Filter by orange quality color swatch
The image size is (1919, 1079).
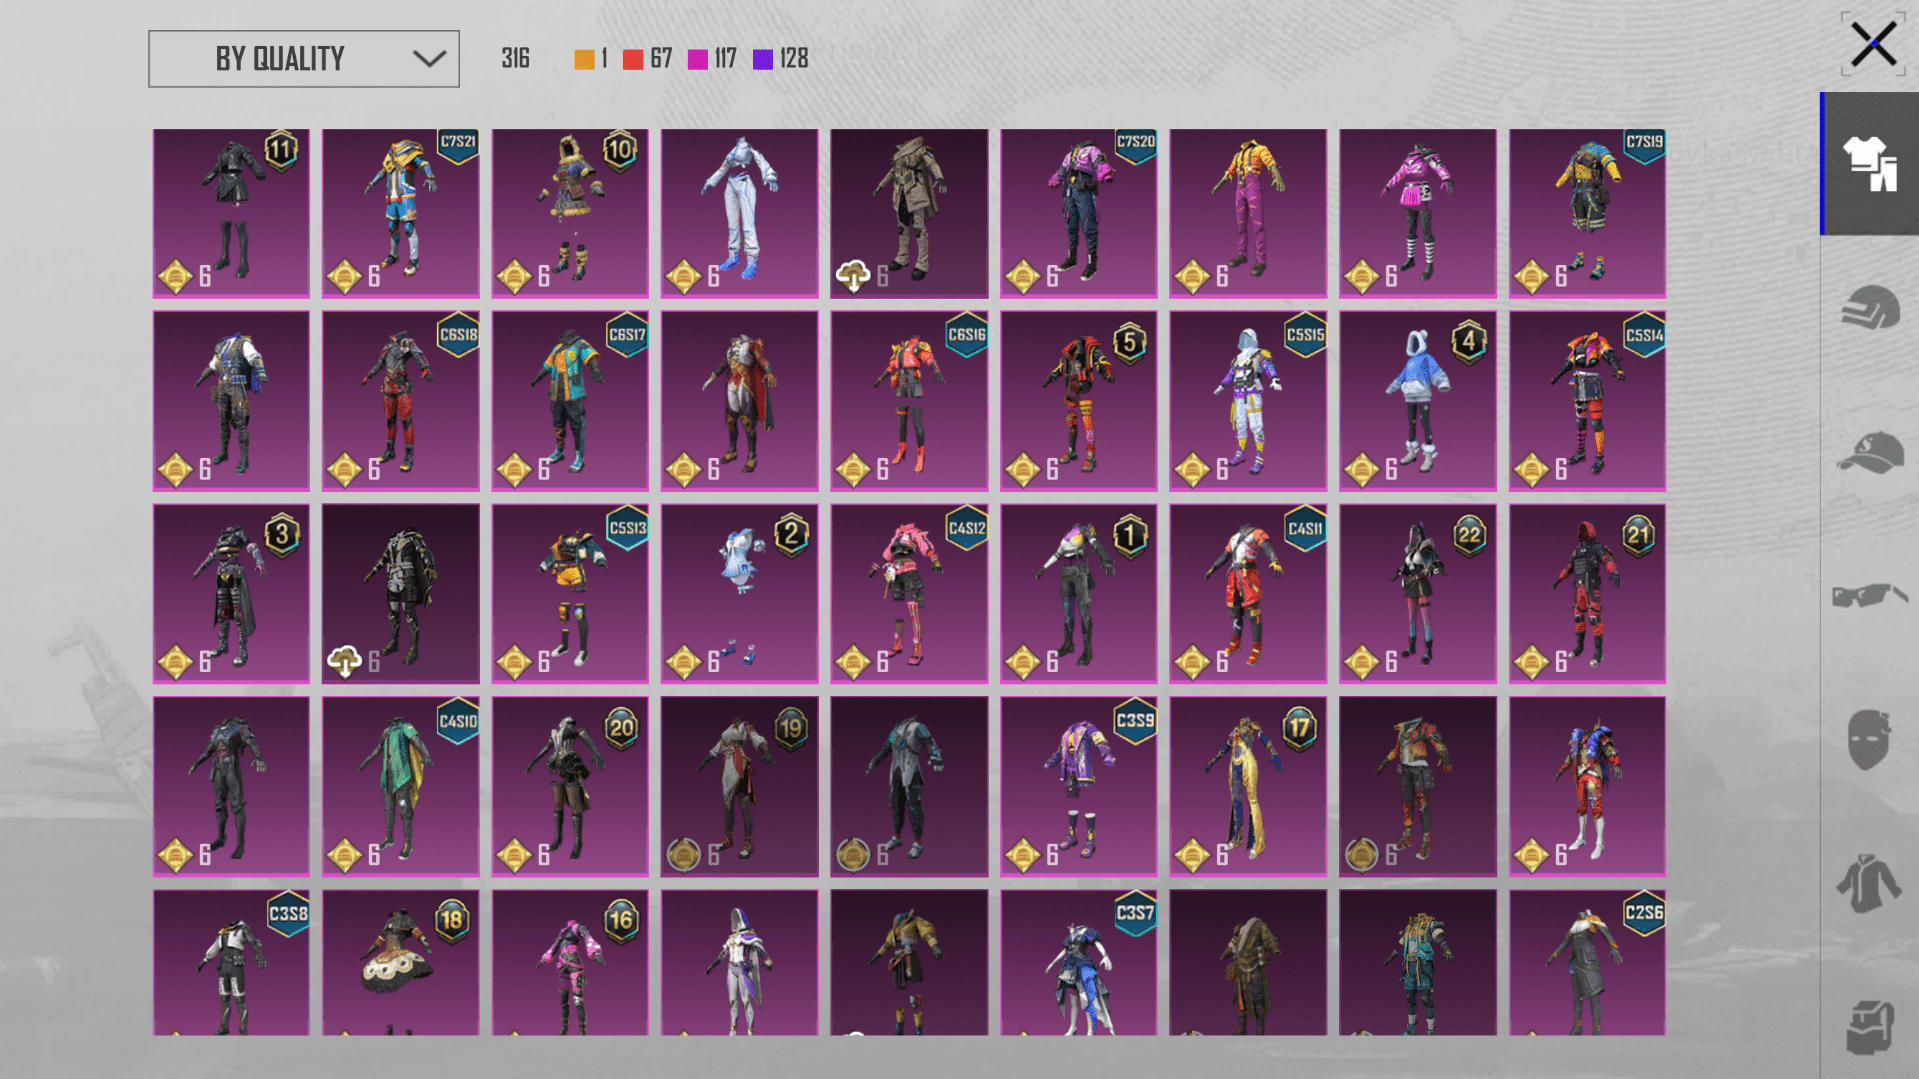pyautogui.click(x=584, y=60)
